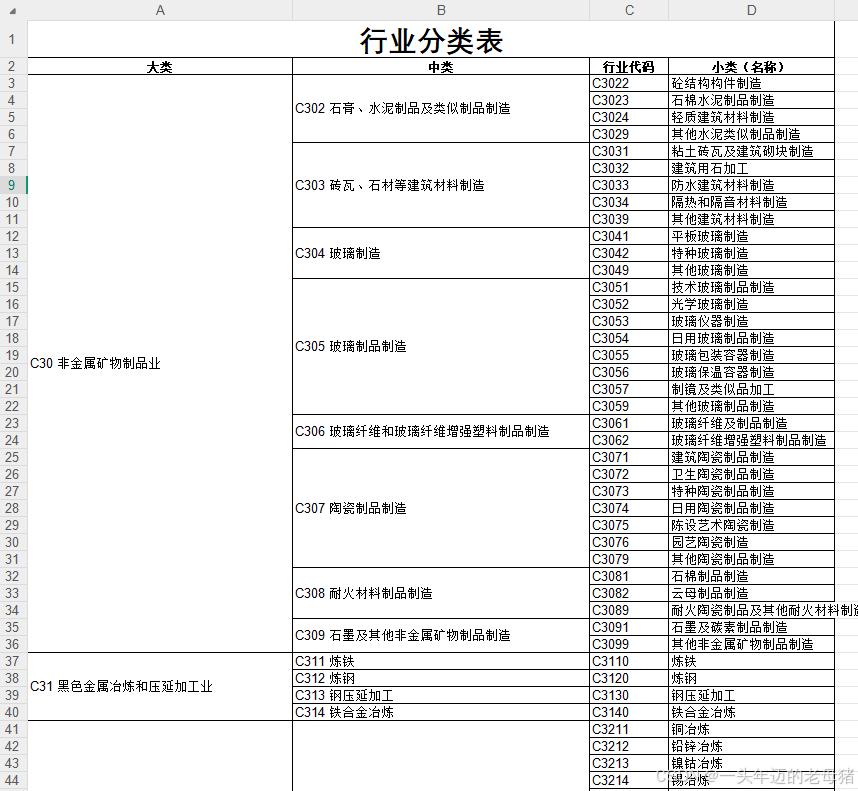This screenshot has width=858, height=791.
Task: Select cell C312 炼钢
Action: pyautogui.click(x=441, y=678)
